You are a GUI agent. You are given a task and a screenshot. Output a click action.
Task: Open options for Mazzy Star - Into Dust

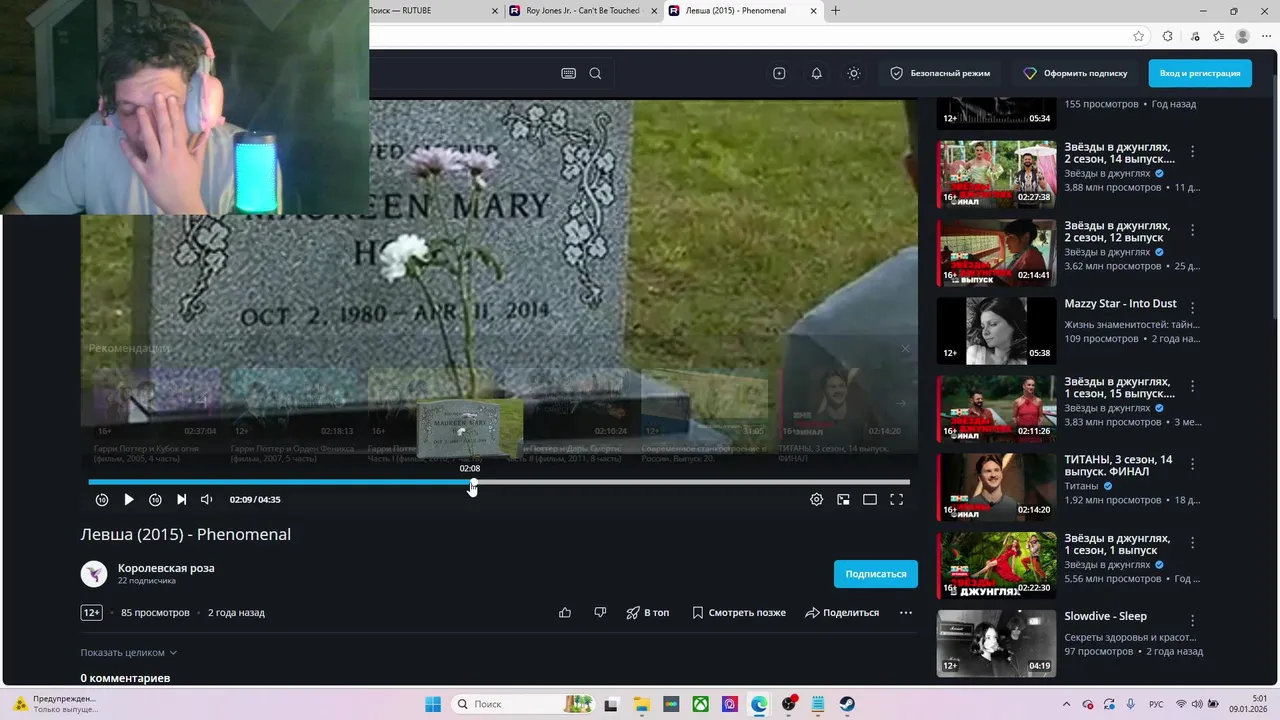click(x=1192, y=308)
